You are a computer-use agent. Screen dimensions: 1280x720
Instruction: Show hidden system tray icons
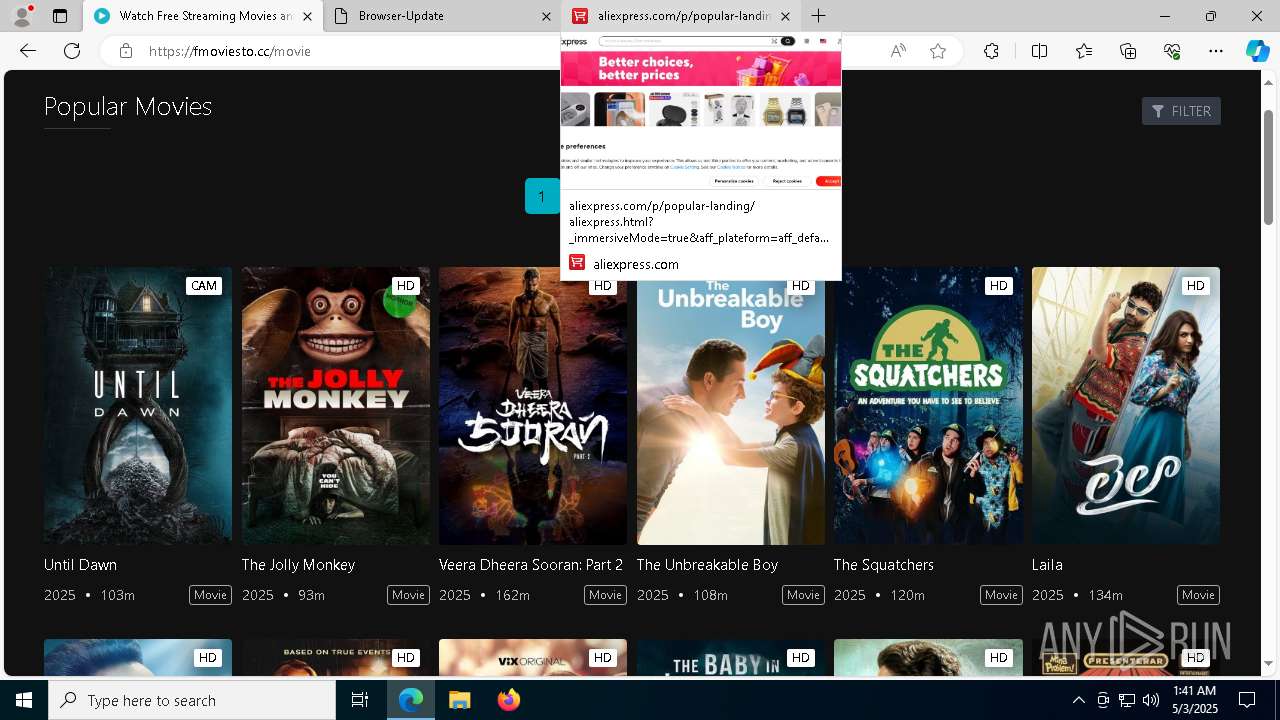[1078, 700]
